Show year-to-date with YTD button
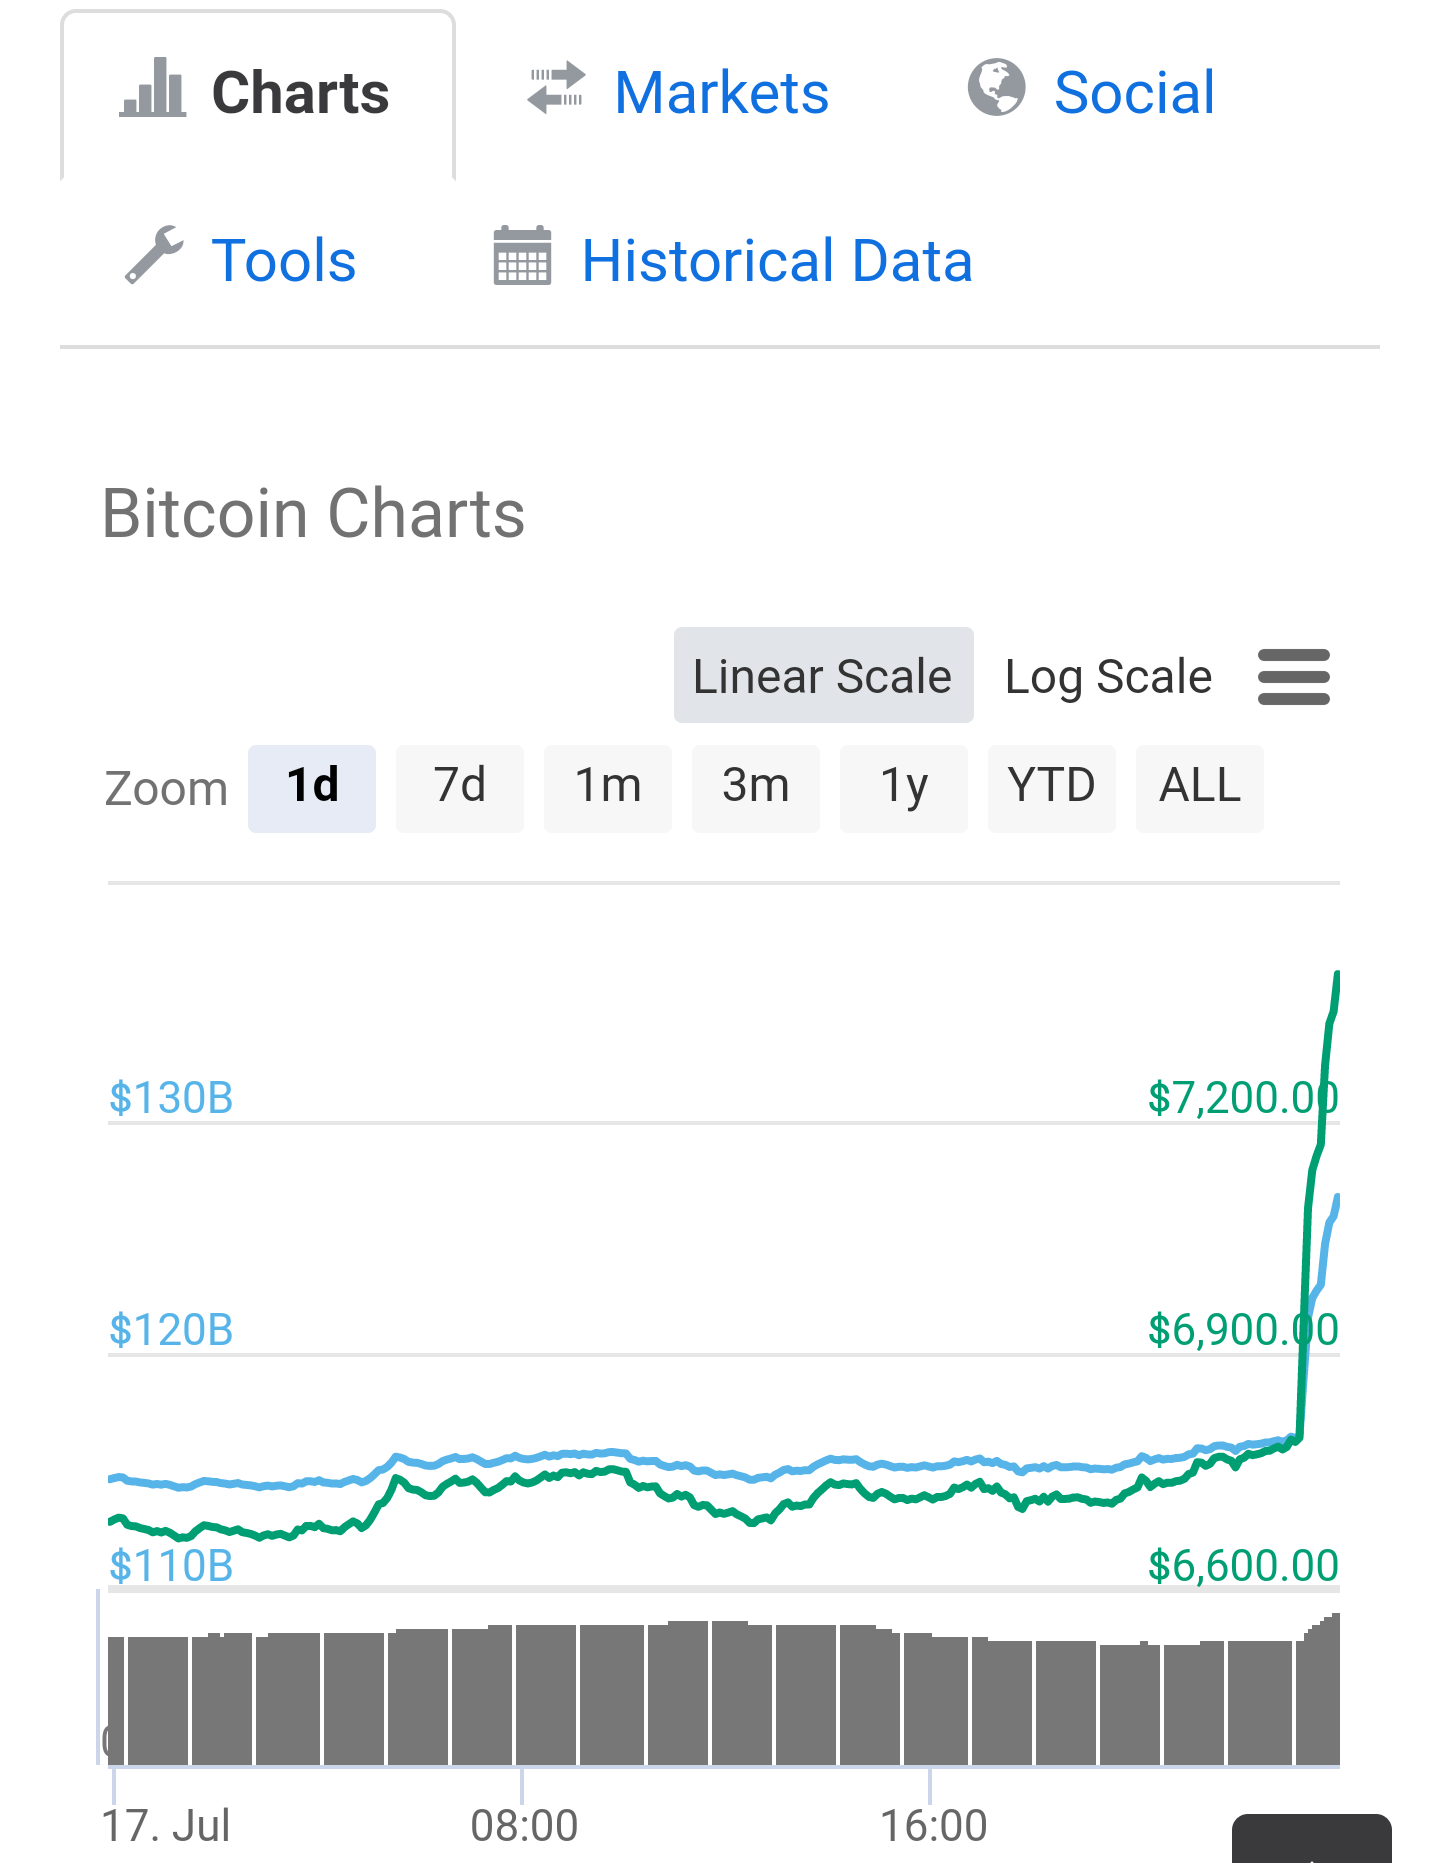 [x=1052, y=788]
